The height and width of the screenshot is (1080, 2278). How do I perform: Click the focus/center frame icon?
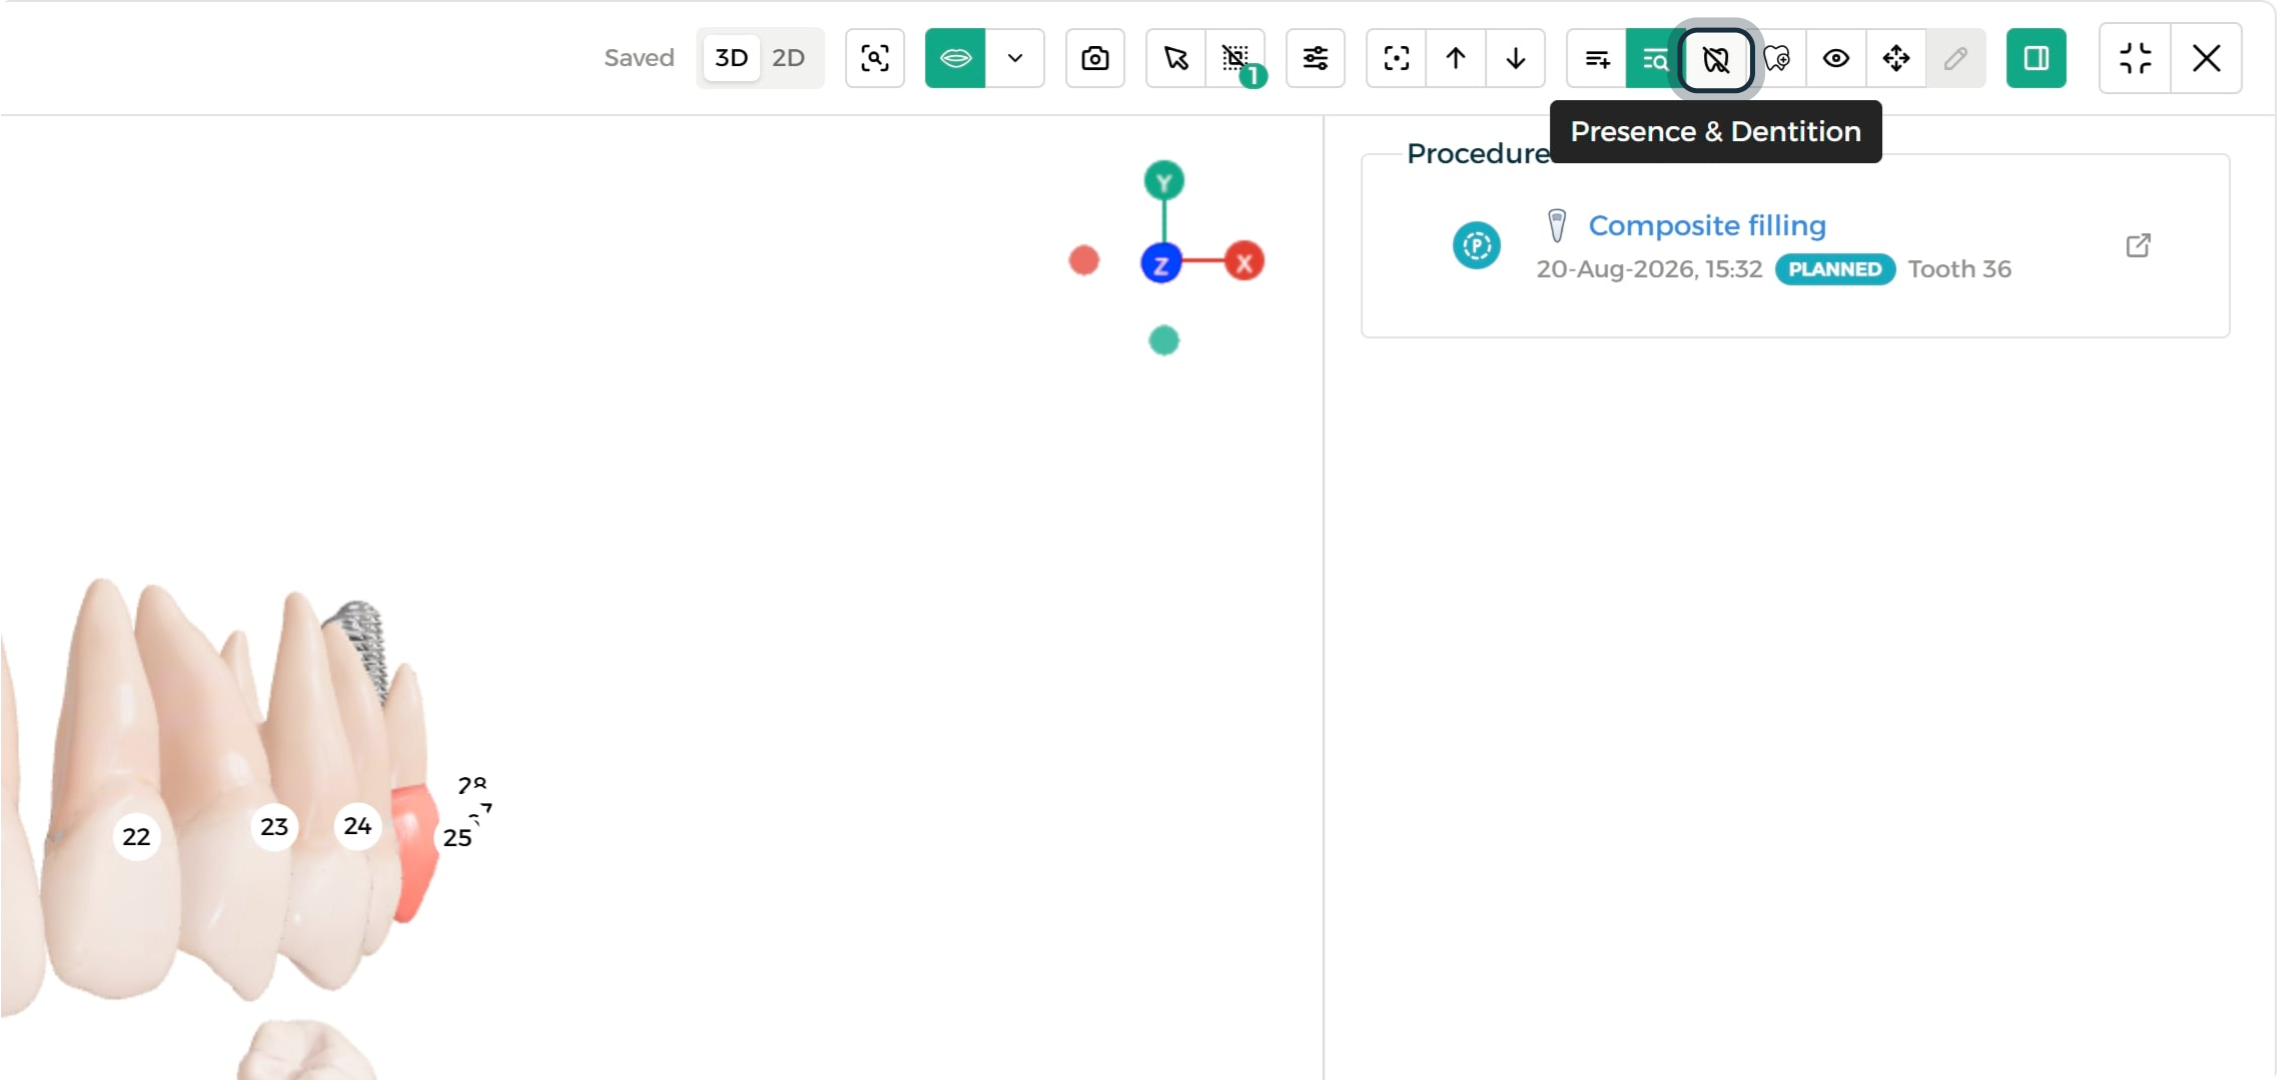coord(1396,58)
